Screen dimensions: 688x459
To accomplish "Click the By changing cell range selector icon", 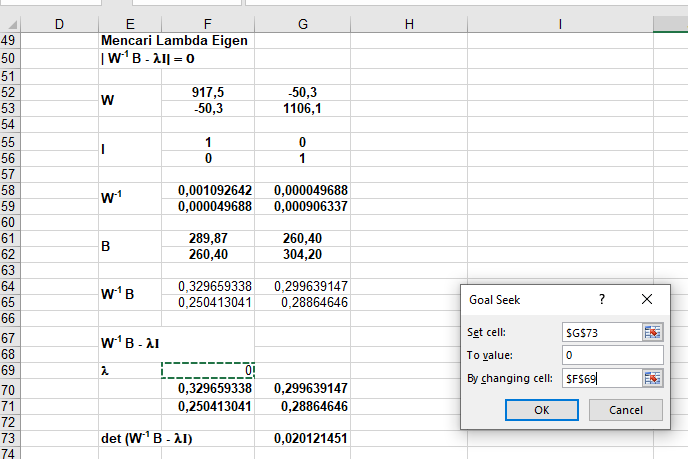I will click(653, 377).
